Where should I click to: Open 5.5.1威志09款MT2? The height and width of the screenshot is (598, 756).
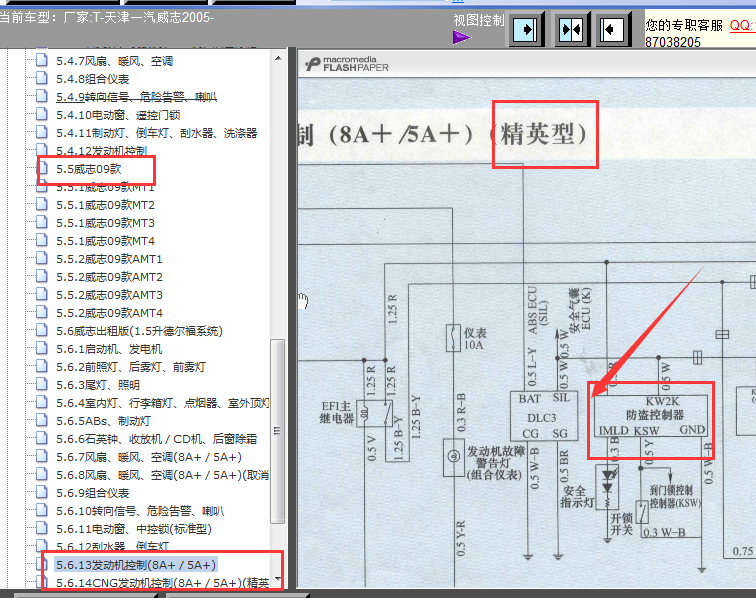pos(105,205)
